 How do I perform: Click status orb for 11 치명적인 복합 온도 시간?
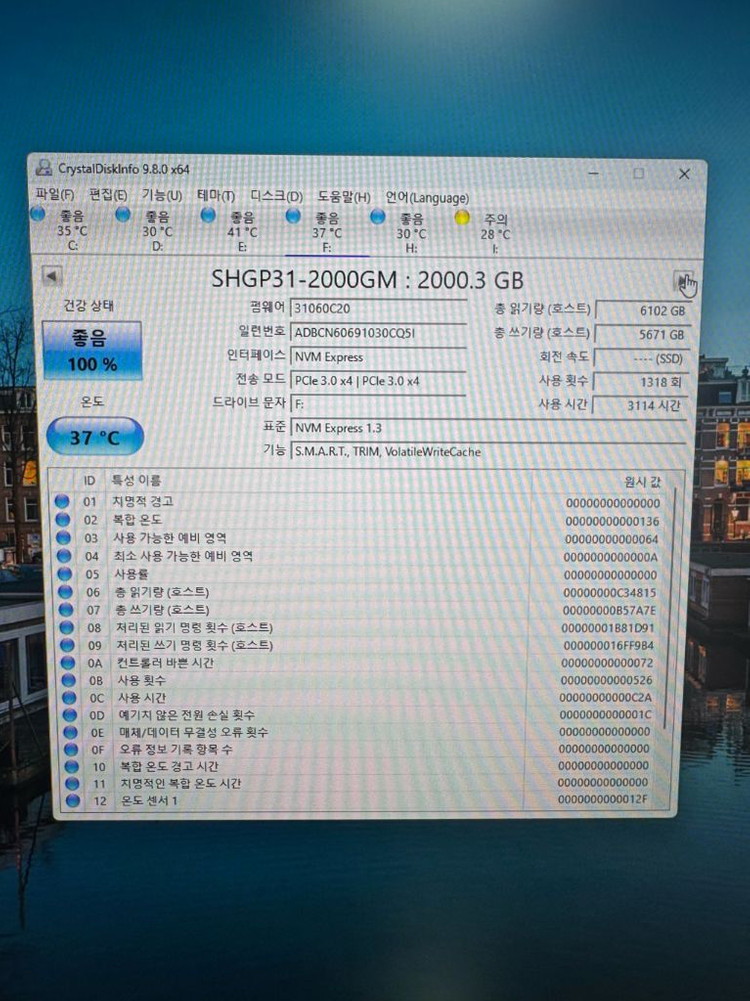[x=73, y=783]
